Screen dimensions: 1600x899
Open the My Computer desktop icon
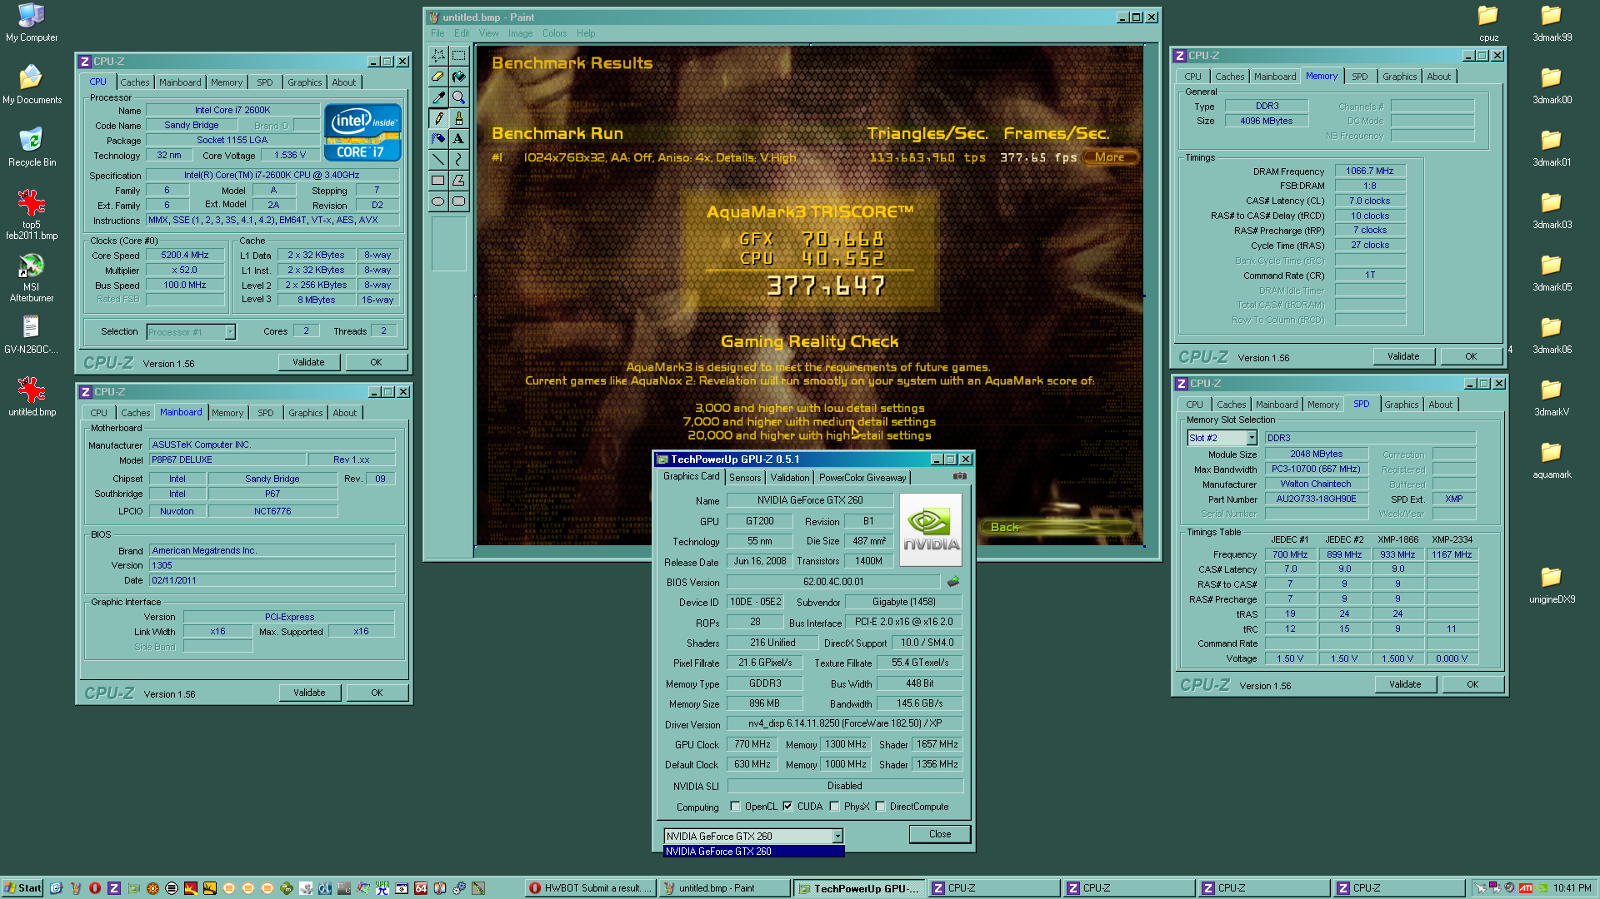(x=32, y=23)
